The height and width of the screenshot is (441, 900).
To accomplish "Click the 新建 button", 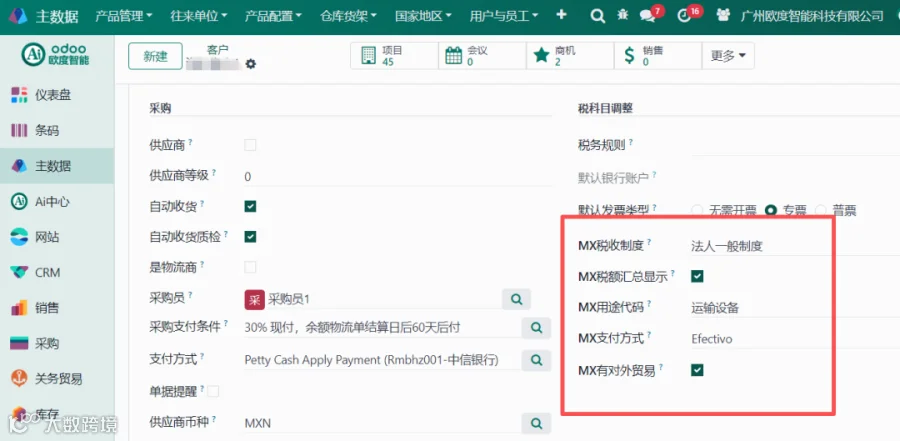I will 155,56.
